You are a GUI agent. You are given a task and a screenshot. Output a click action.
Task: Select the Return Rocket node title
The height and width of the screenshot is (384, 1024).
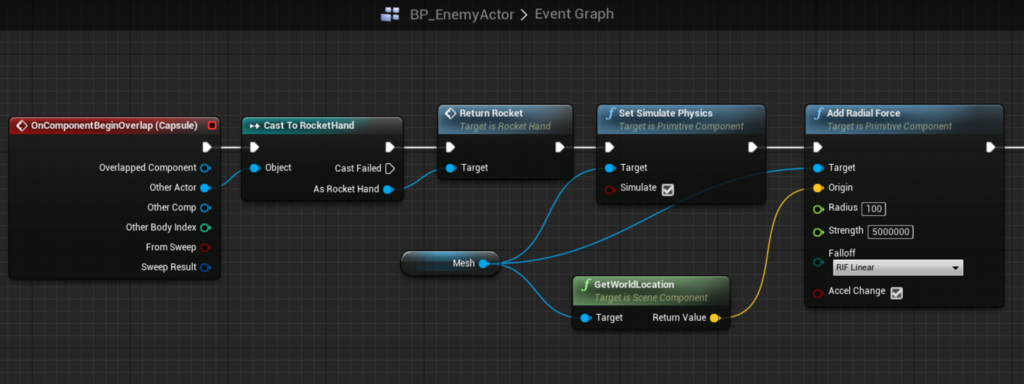tap(491, 113)
